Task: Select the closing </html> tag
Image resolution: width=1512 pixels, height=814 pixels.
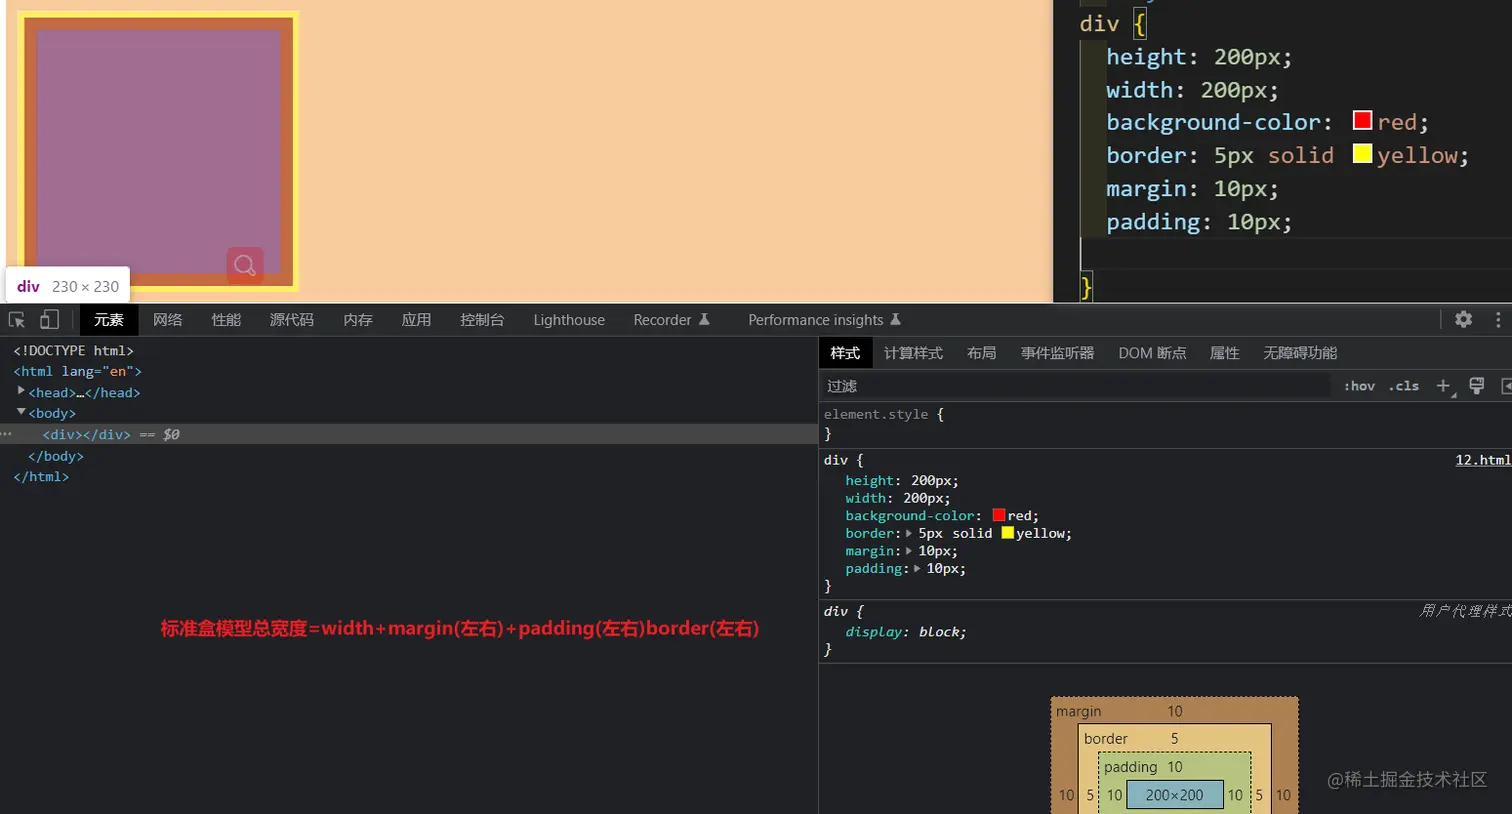Action: point(41,477)
